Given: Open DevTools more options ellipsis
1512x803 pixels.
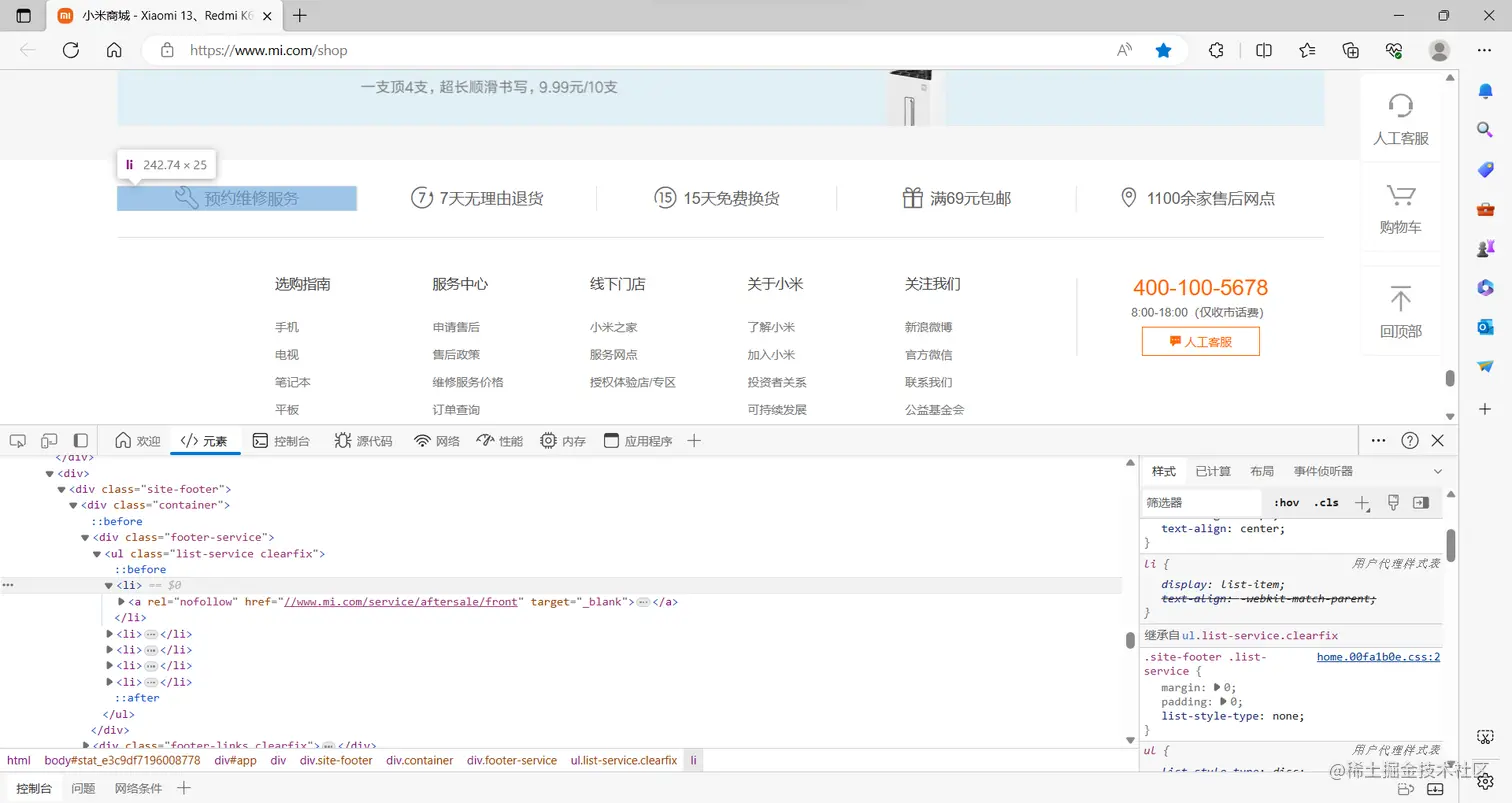Looking at the screenshot, I should 1378,441.
